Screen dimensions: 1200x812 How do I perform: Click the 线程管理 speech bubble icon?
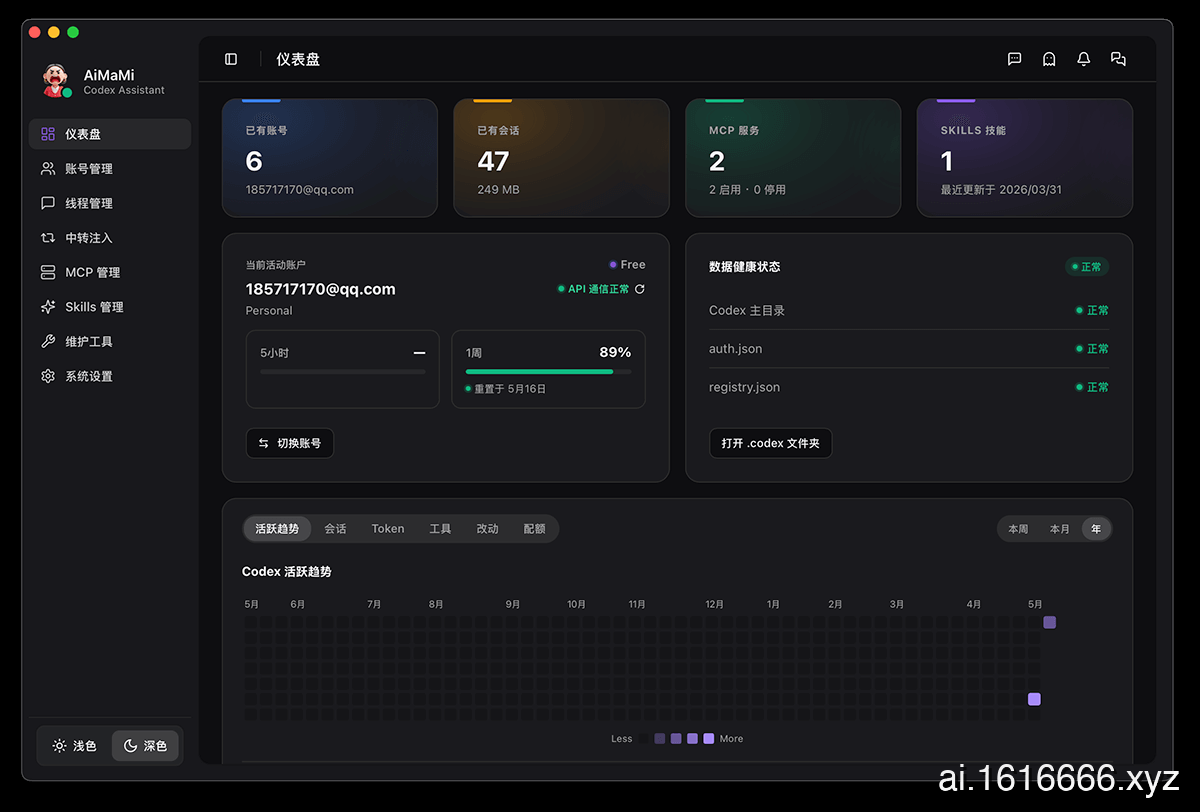(48, 203)
